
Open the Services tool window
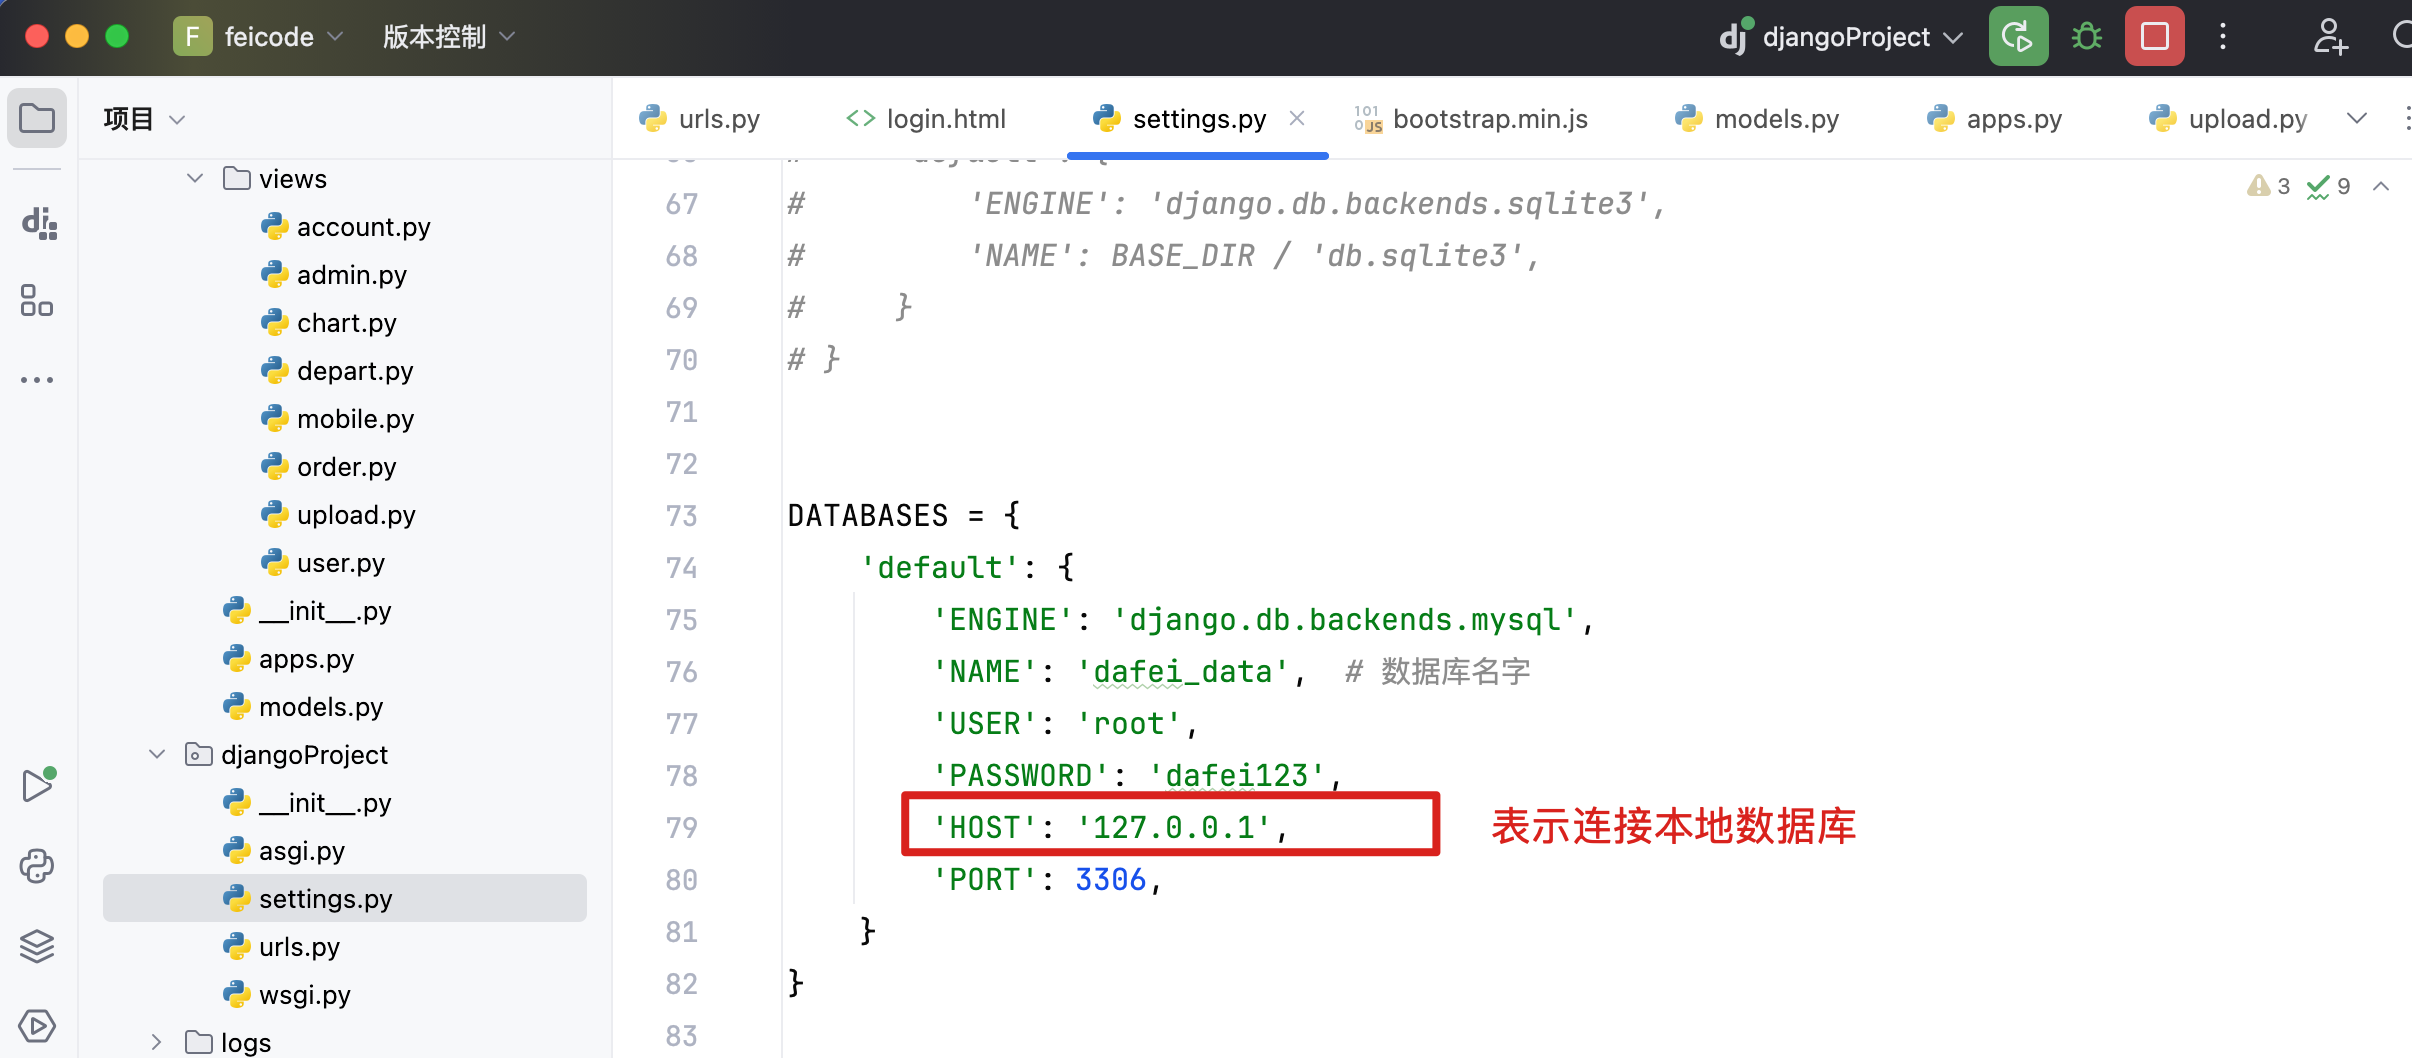(x=37, y=1025)
